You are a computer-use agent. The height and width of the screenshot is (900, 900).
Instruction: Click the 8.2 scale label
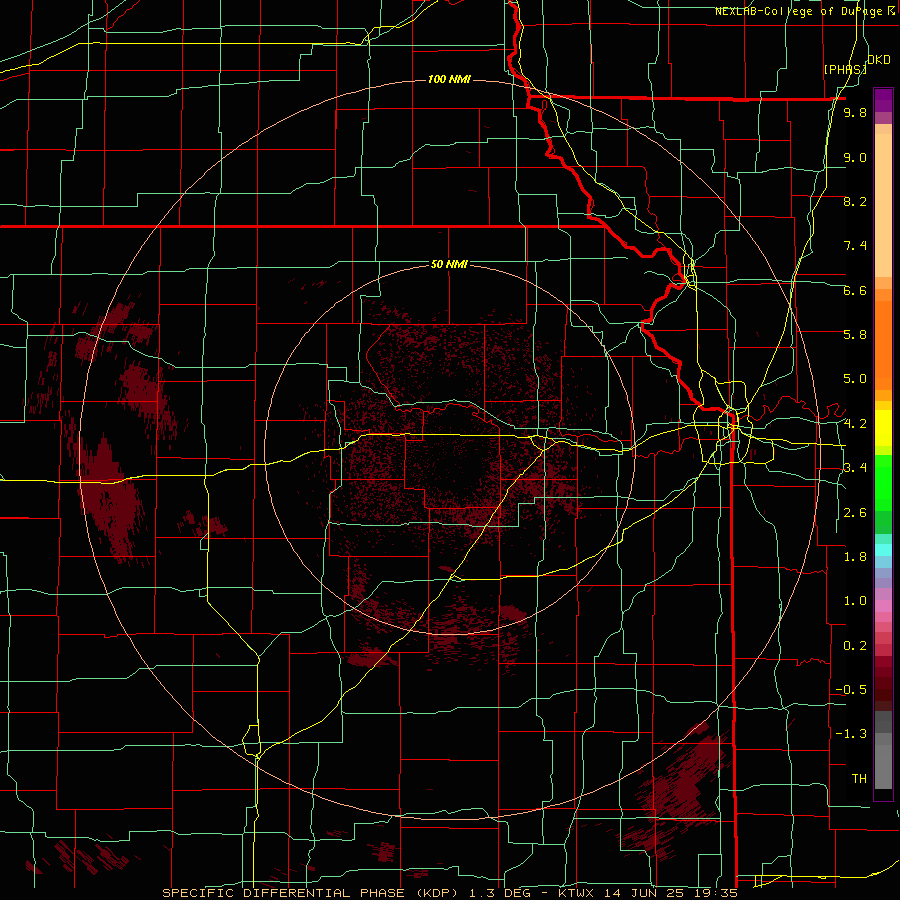[x=855, y=201]
